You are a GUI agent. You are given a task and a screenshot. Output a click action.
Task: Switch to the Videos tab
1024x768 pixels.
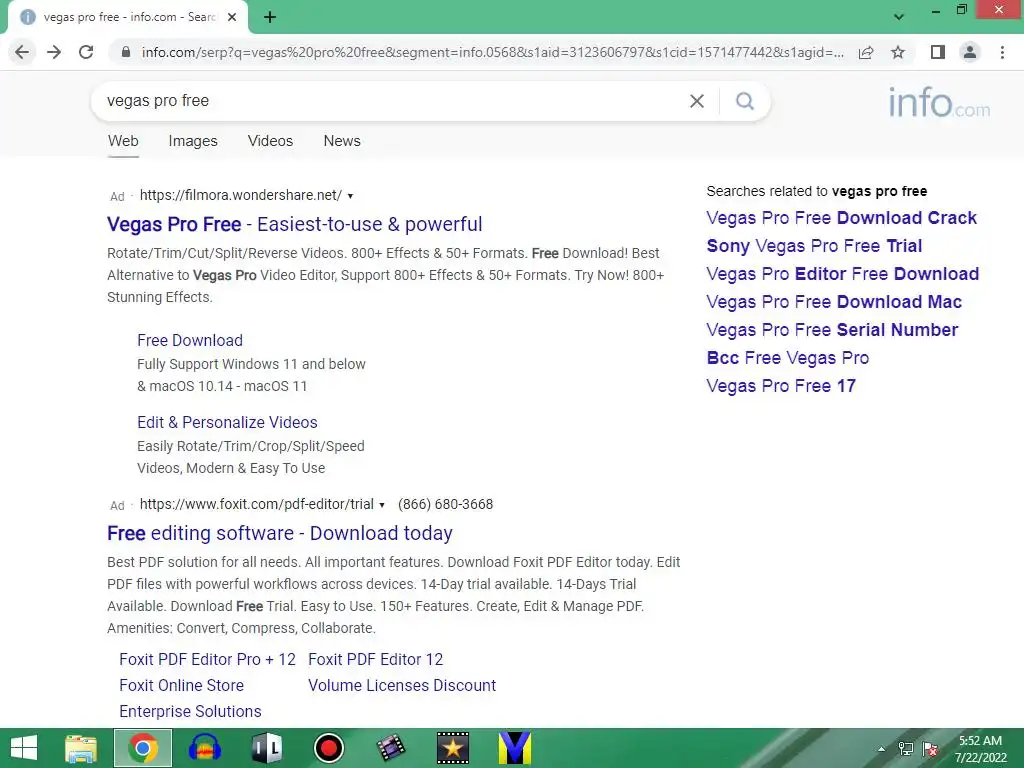tap(270, 141)
